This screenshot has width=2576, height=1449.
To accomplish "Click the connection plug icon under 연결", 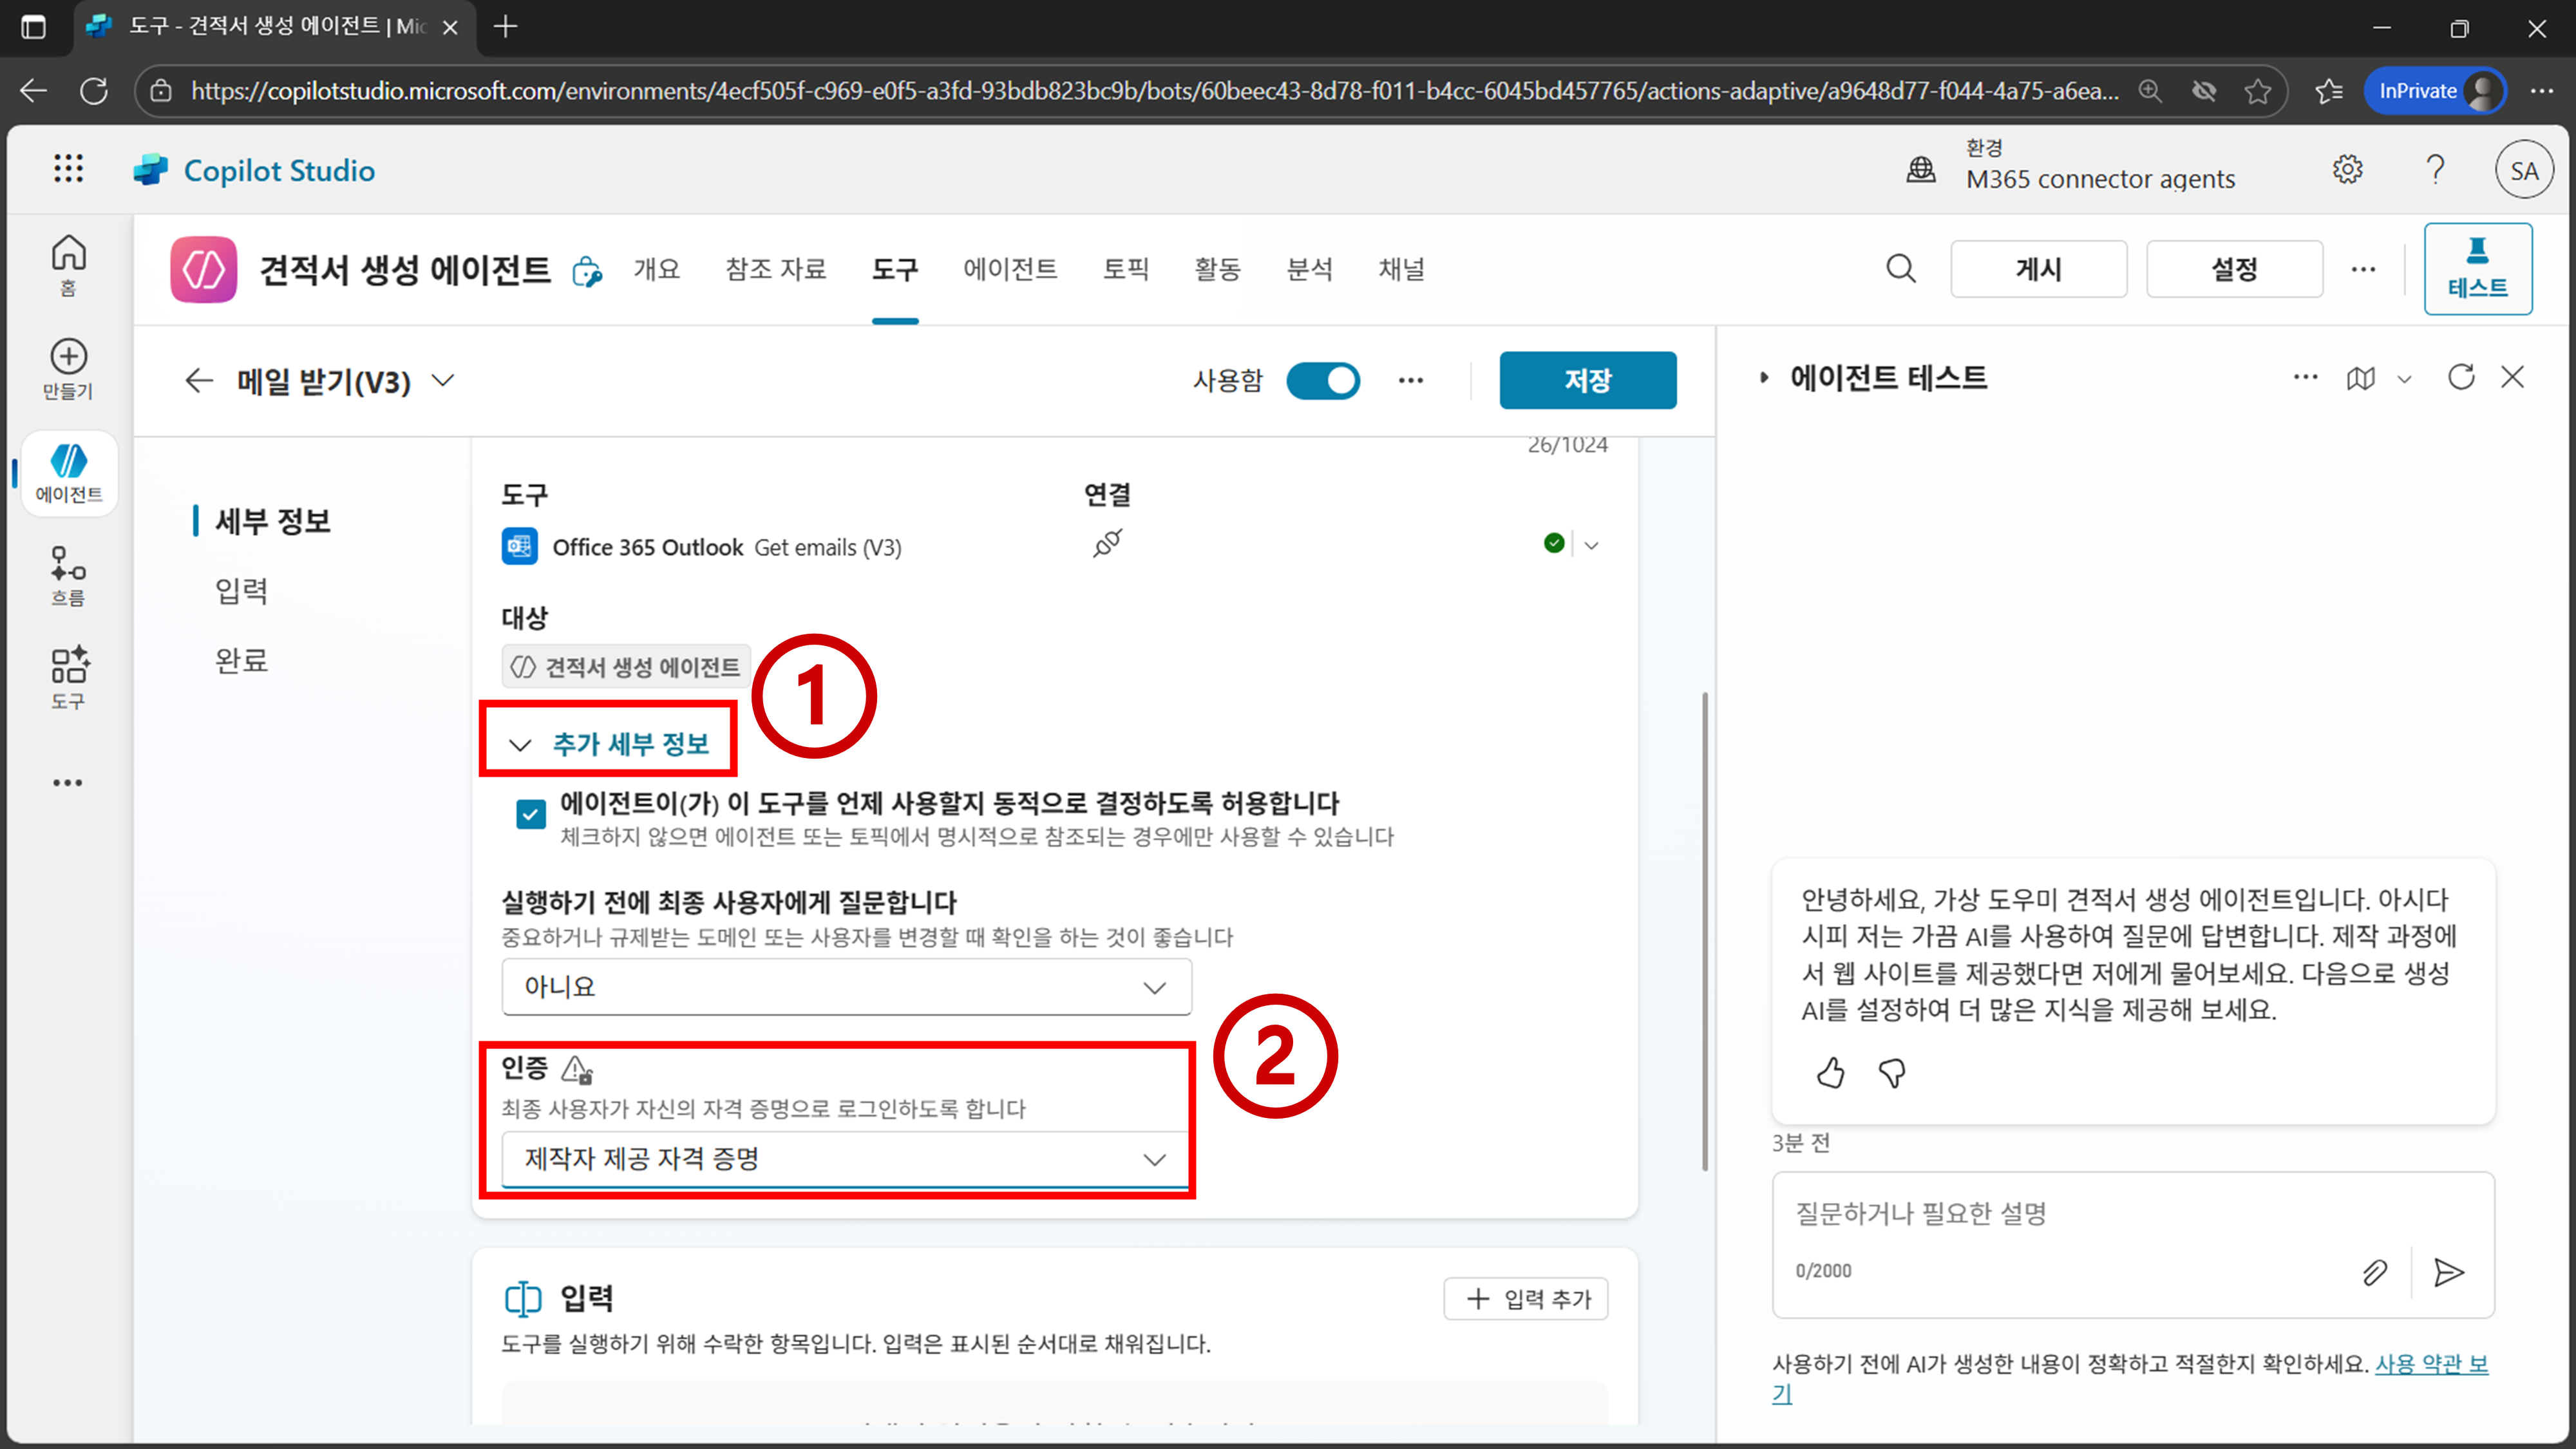I will pyautogui.click(x=1107, y=544).
